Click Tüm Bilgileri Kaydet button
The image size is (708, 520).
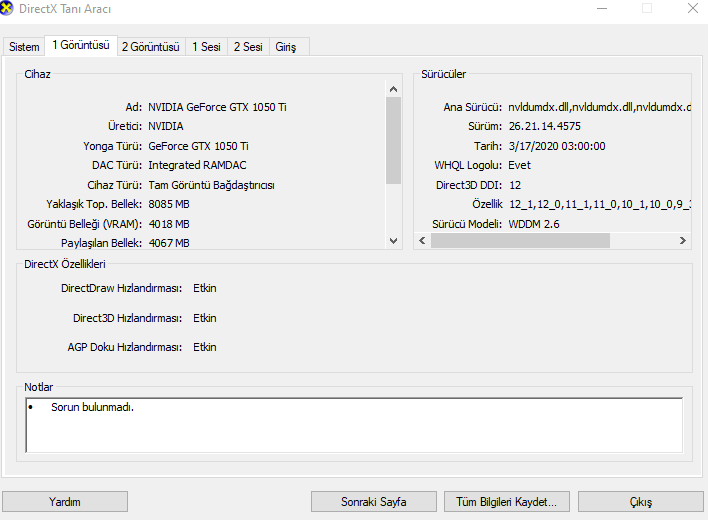(507, 501)
